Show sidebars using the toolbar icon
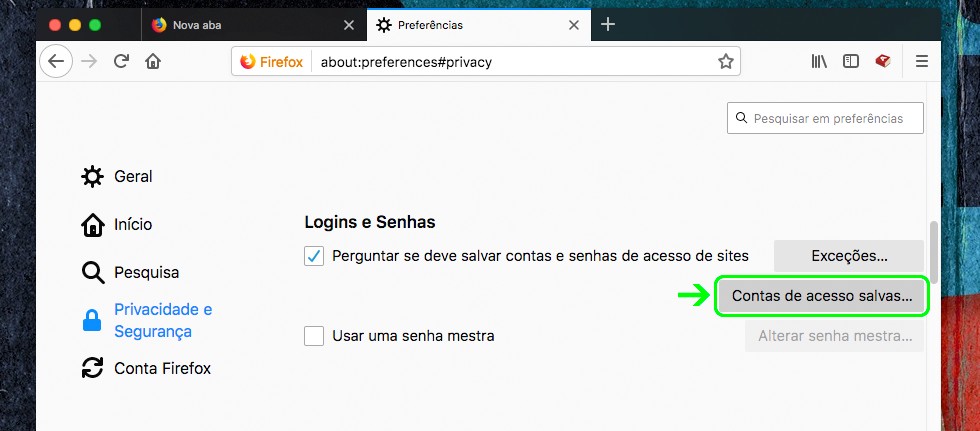The image size is (980, 431). pos(851,61)
